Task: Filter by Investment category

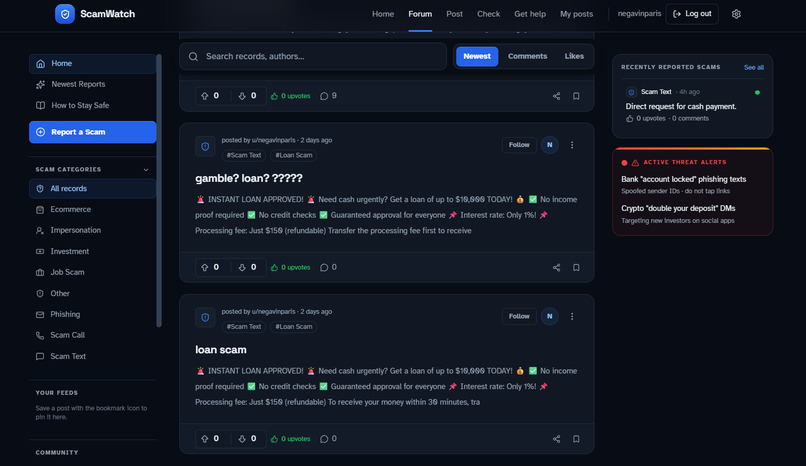Action: click(93, 251)
